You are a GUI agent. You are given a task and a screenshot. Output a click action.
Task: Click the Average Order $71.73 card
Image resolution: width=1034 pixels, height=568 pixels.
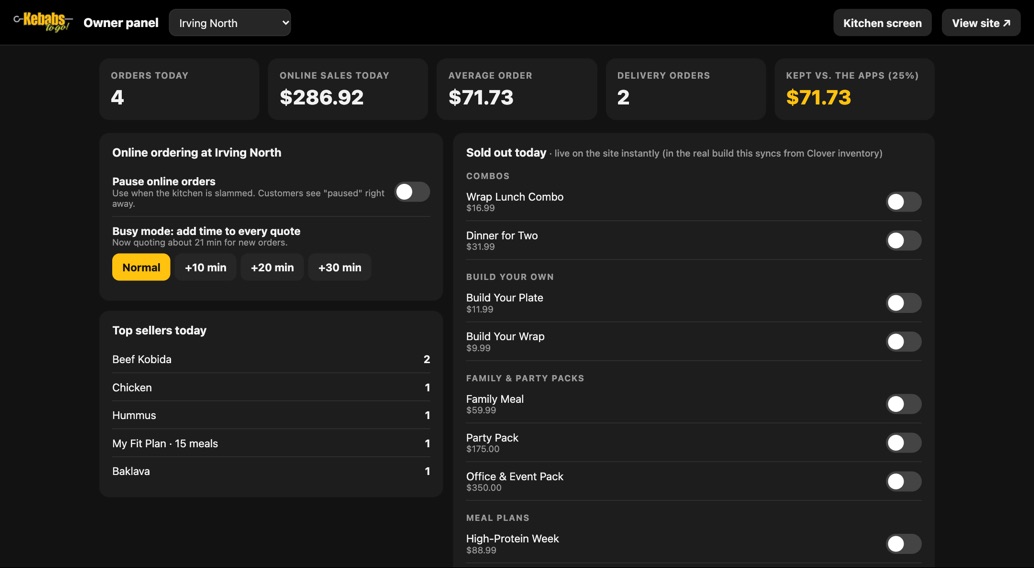[x=517, y=89]
